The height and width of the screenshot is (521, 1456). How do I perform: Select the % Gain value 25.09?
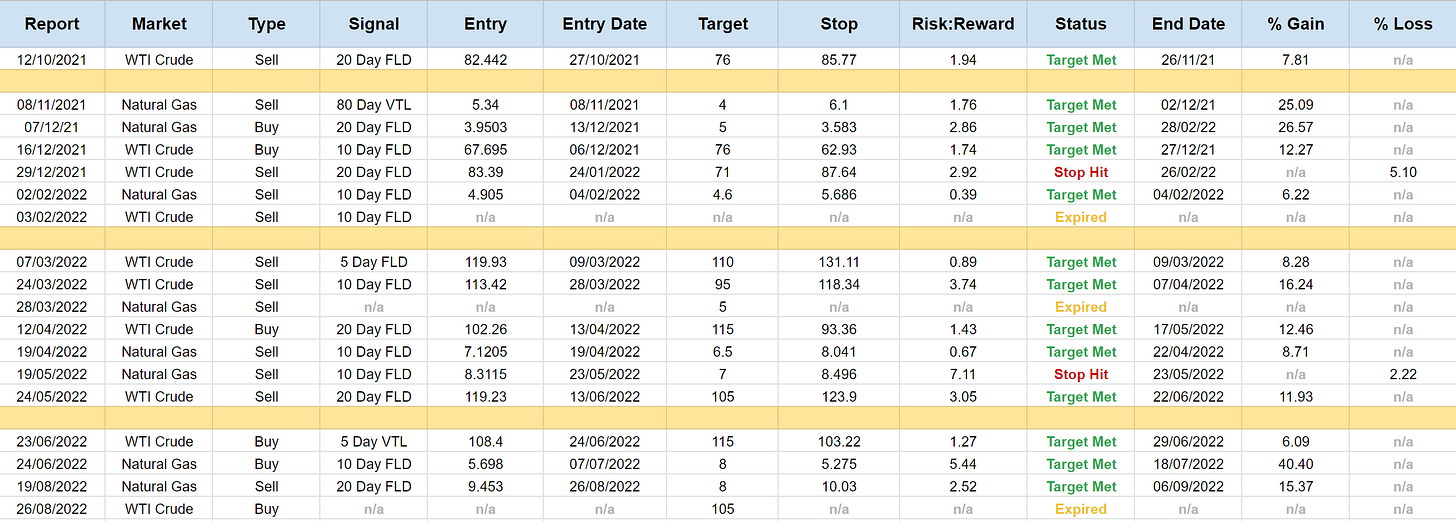tap(1295, 105)
